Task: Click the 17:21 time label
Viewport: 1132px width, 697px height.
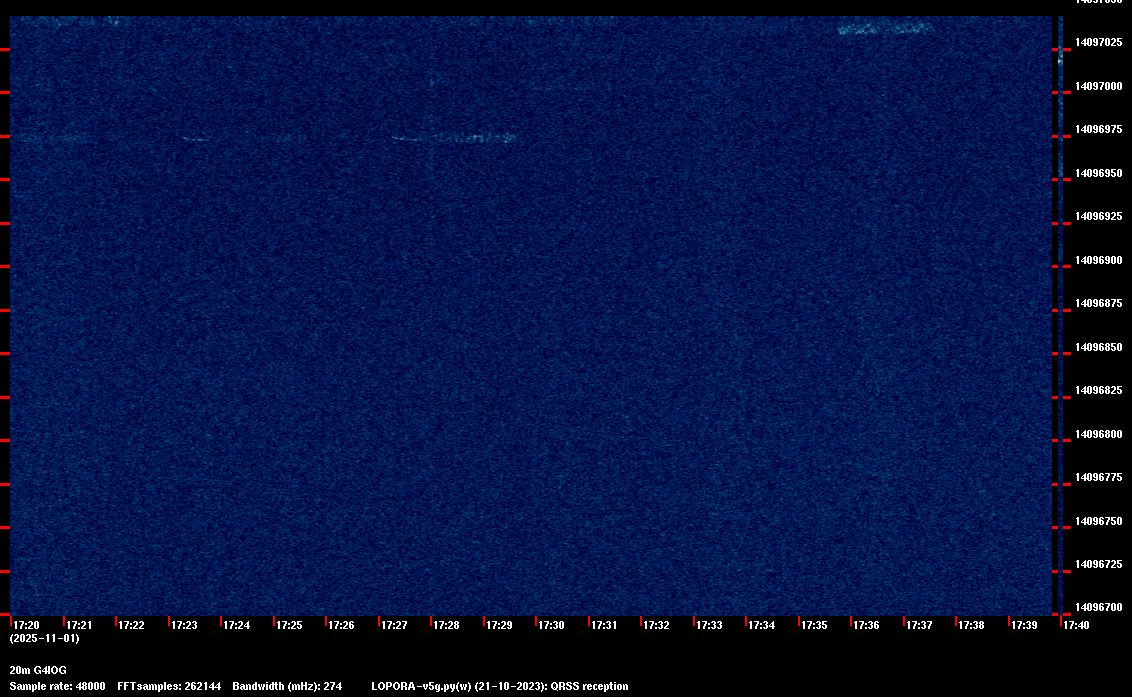Action: point(79,625)
